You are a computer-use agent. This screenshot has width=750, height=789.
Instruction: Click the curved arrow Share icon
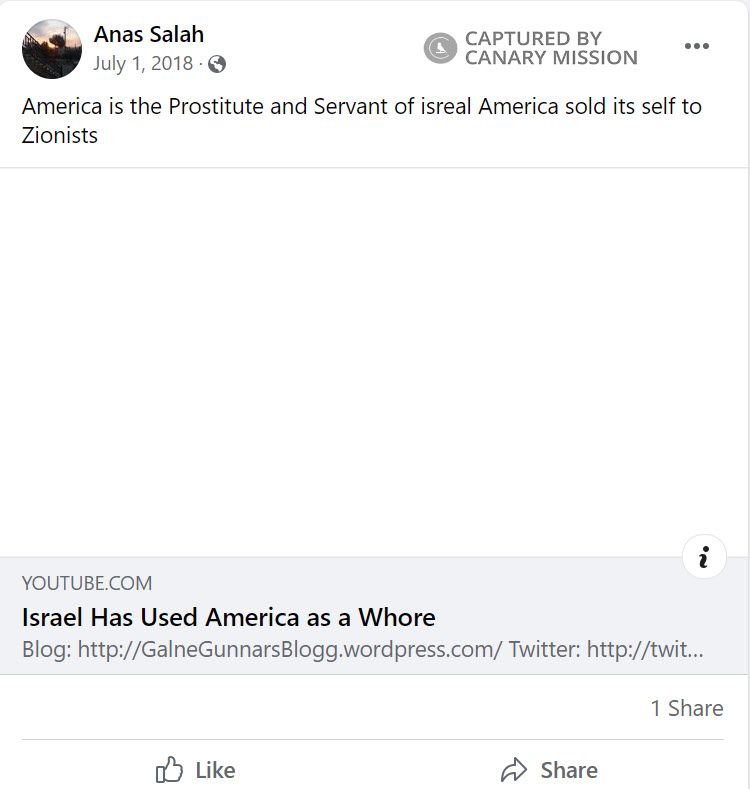coord(514,770)
